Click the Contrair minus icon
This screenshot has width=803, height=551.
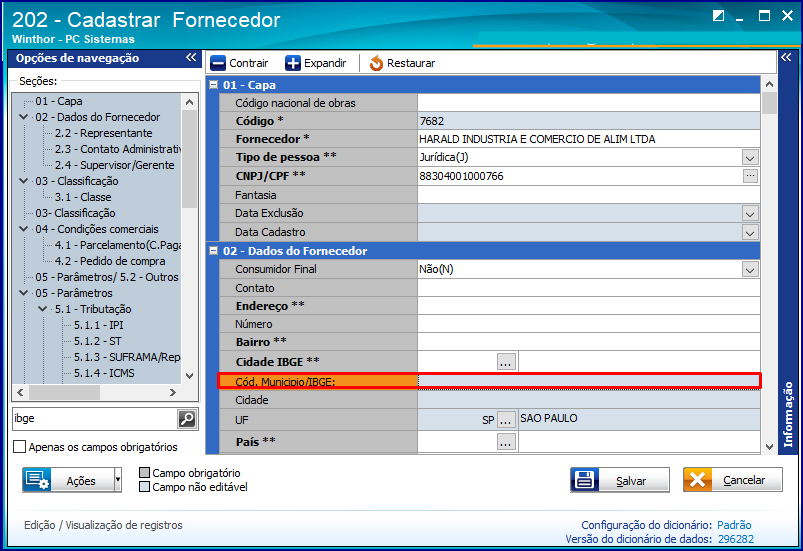pos(218,63)
